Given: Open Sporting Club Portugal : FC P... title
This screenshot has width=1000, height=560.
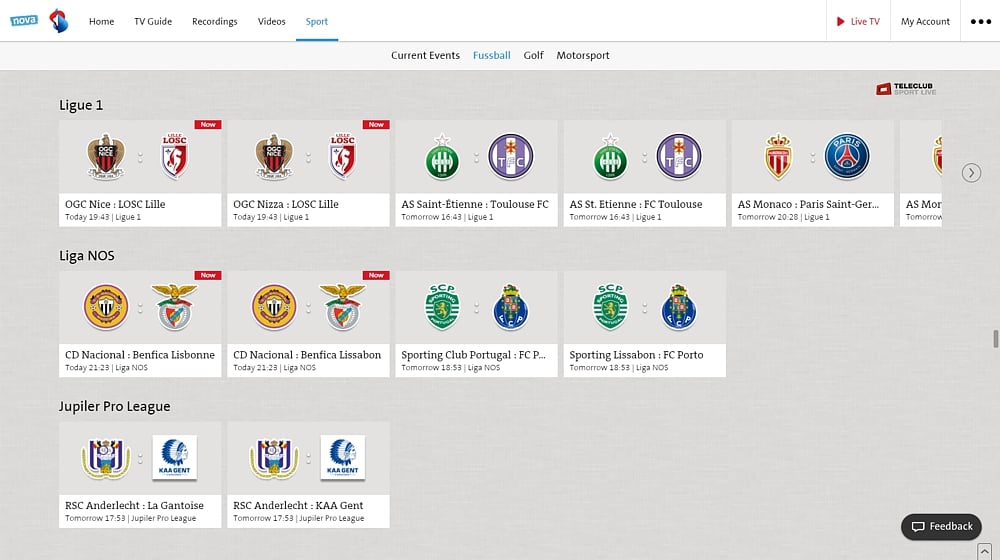Looking at the screenshot, I should pos(473,355).
